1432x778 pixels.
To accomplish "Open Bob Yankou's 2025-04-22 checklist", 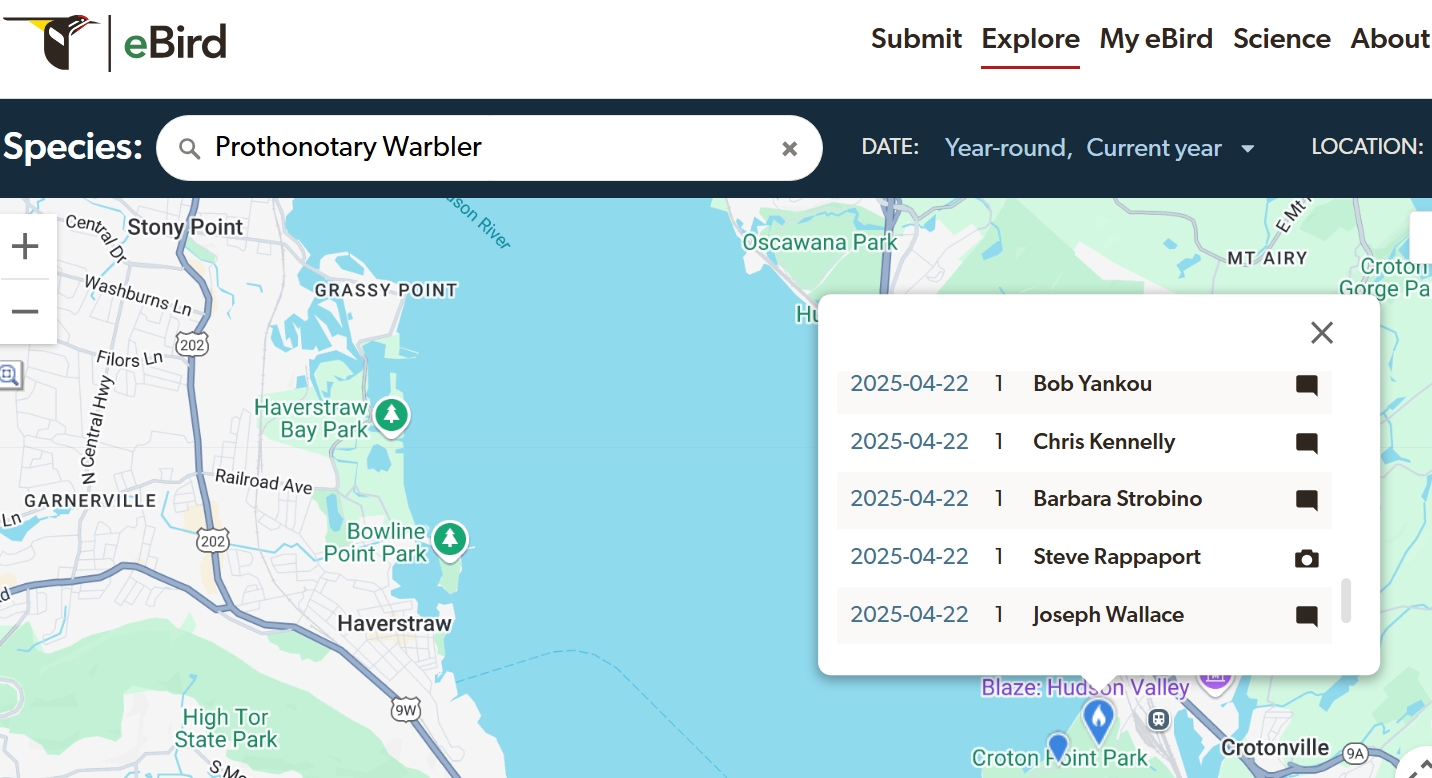I will coord(909,384).
